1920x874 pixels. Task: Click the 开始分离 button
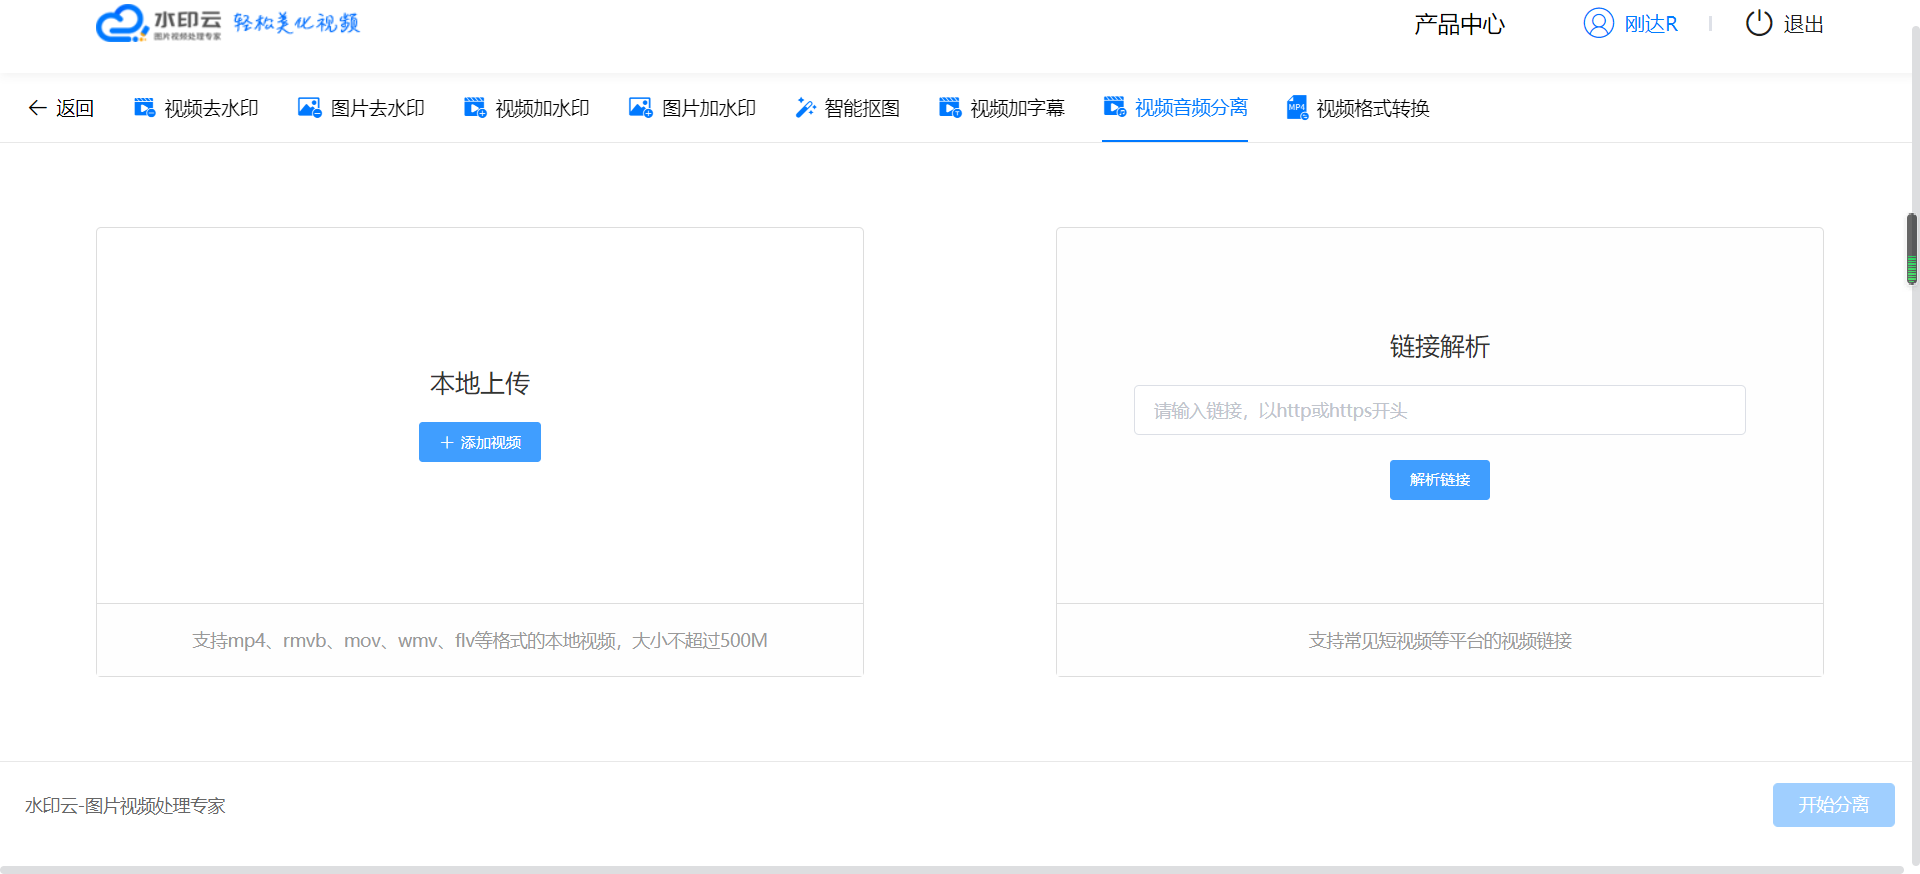click(x=1833, y=805)
